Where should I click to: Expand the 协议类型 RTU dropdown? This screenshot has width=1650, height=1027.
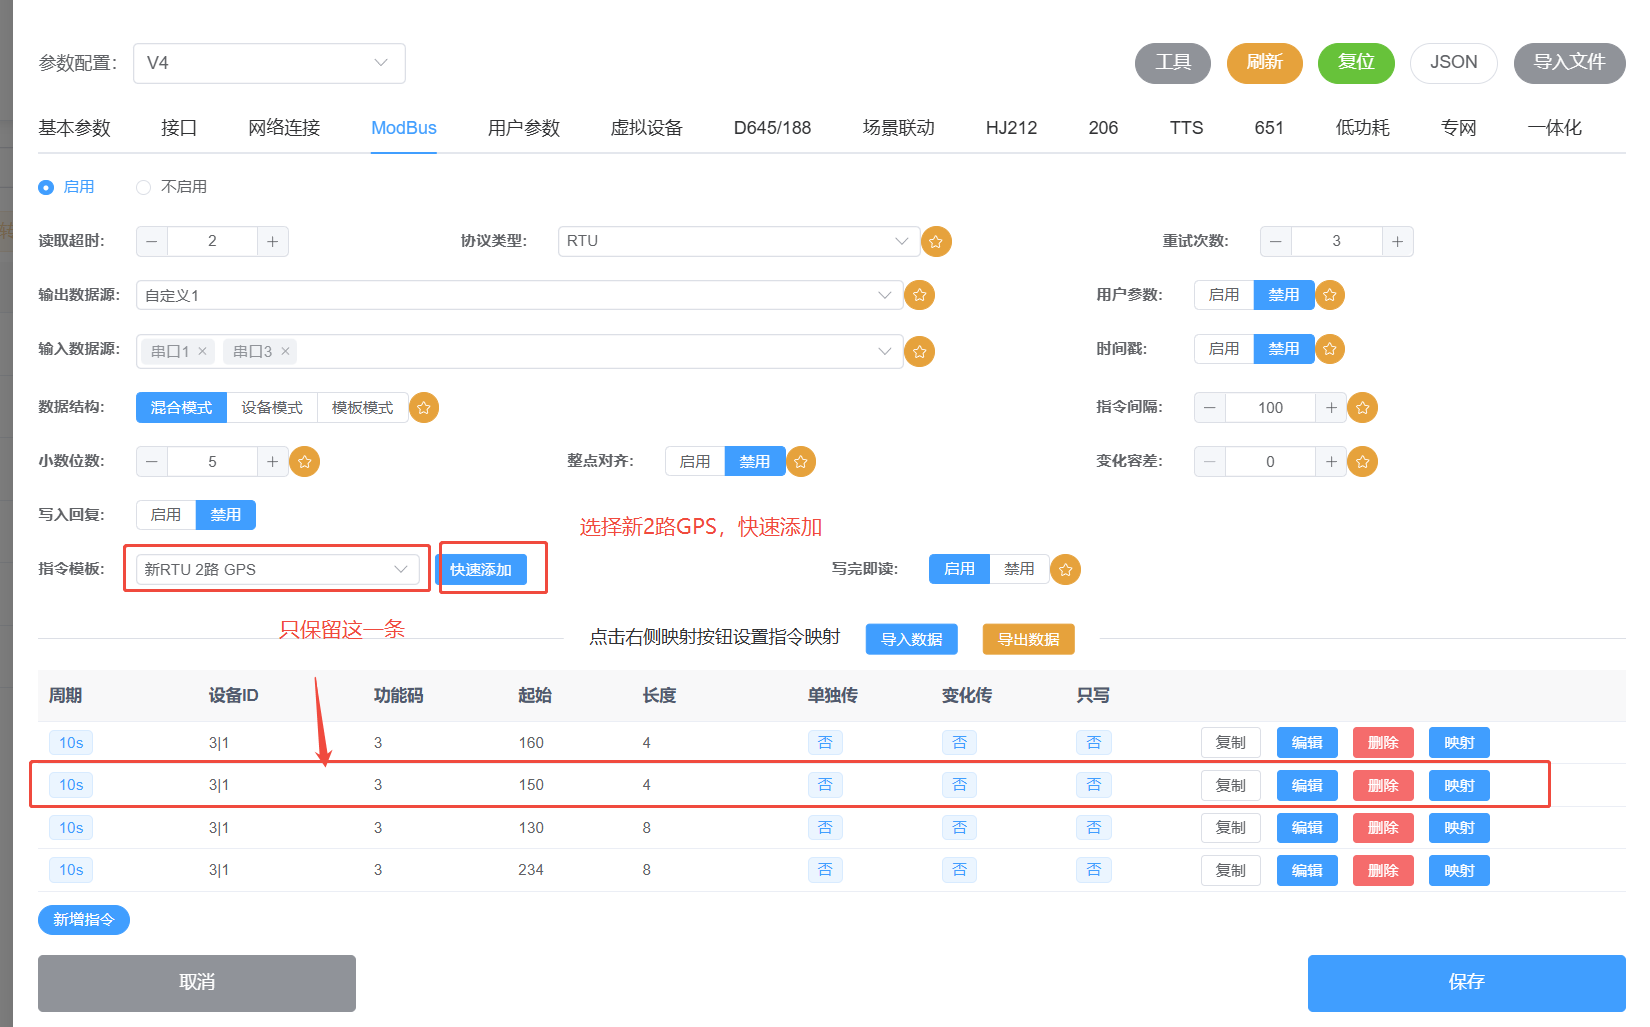tap(738, 241)
